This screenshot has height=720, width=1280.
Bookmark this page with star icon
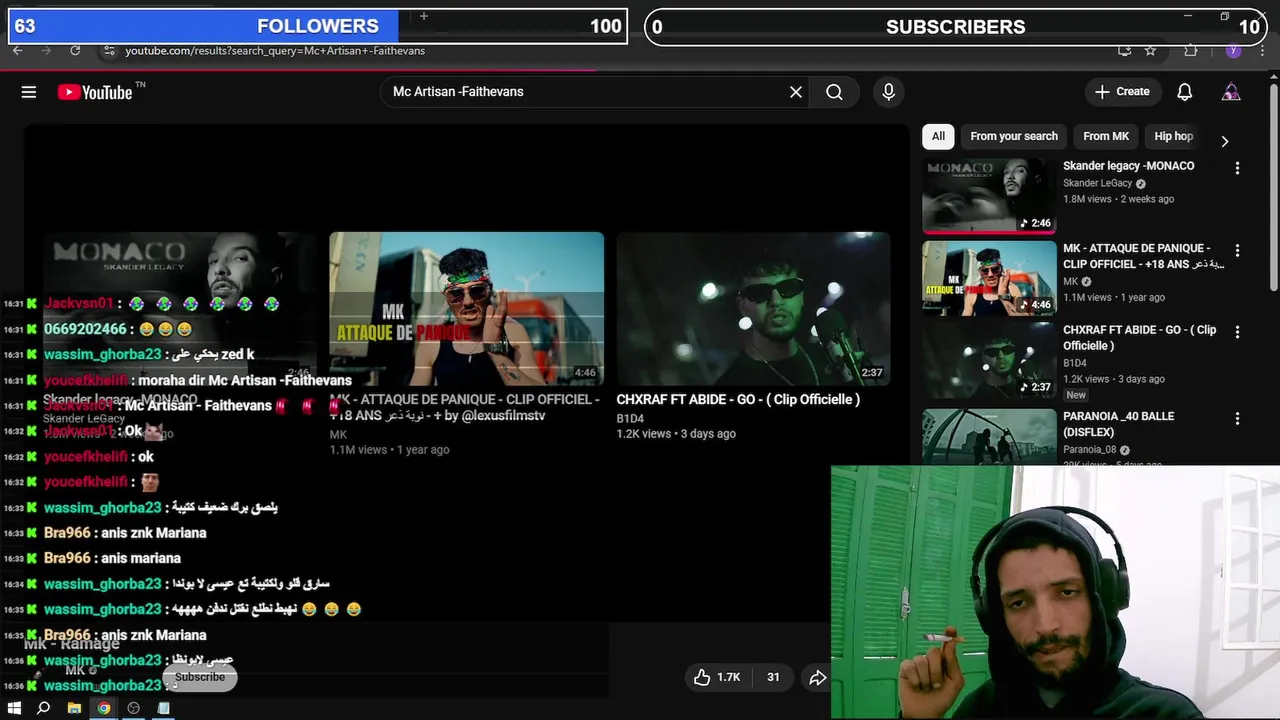(x=1151, y=50)
